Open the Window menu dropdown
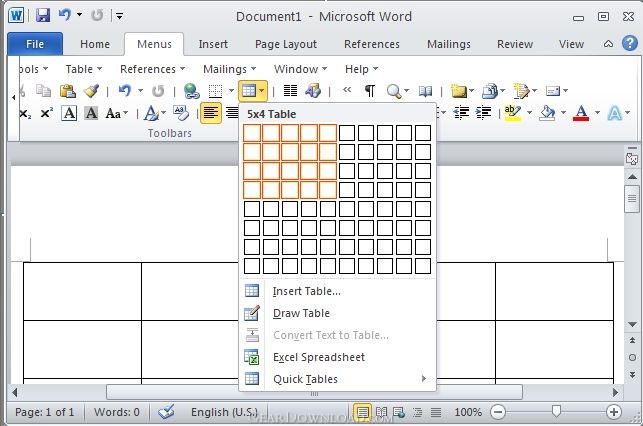643x426 pixels. point(300,69)
